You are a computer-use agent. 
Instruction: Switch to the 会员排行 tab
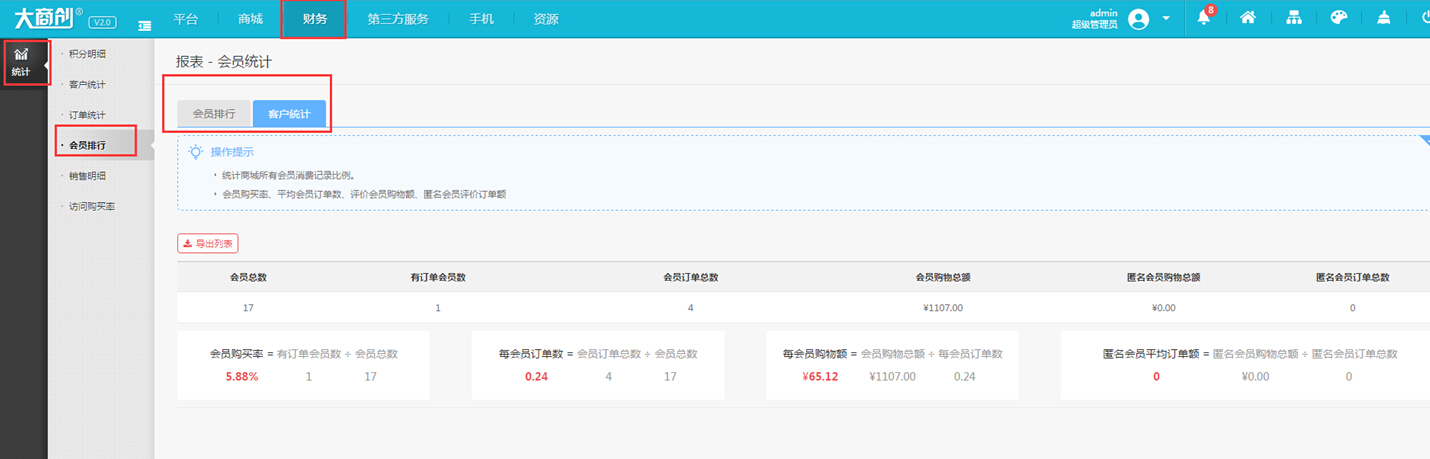(214, 114)
